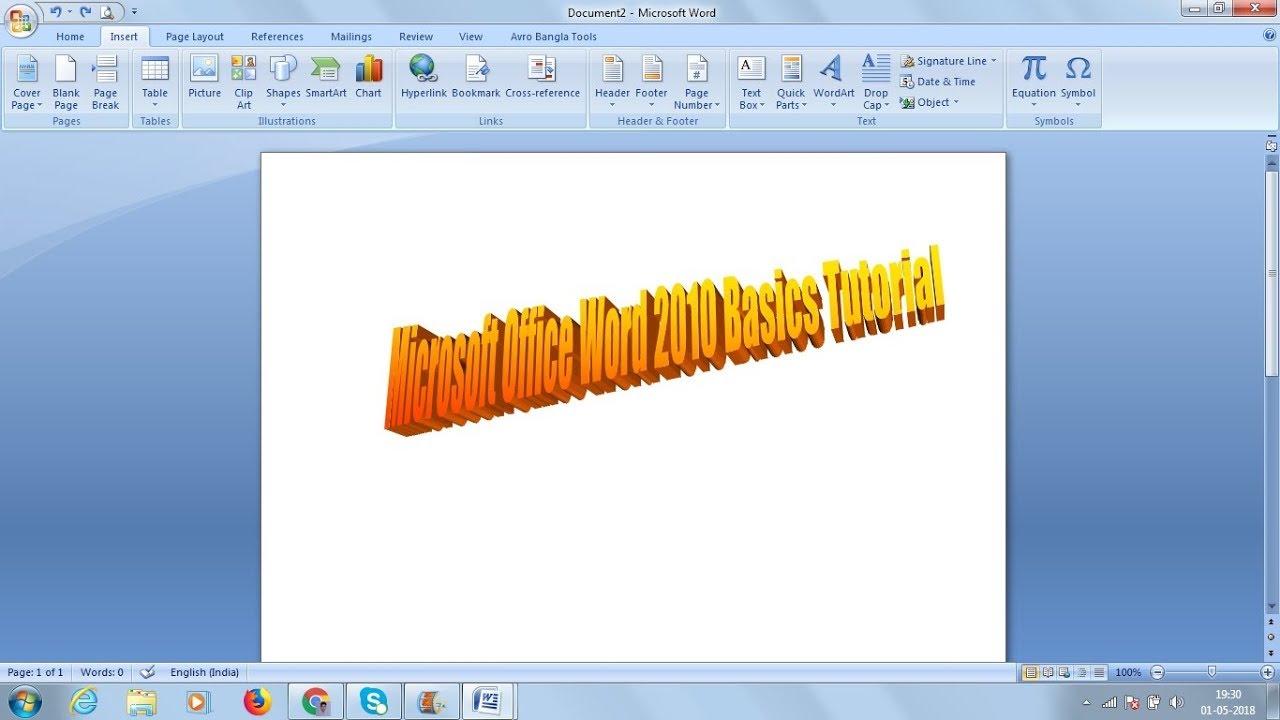Viewport: 1280px width, 720px height.
Task: Insert a Hyperlink
Action: pos(423,77)
